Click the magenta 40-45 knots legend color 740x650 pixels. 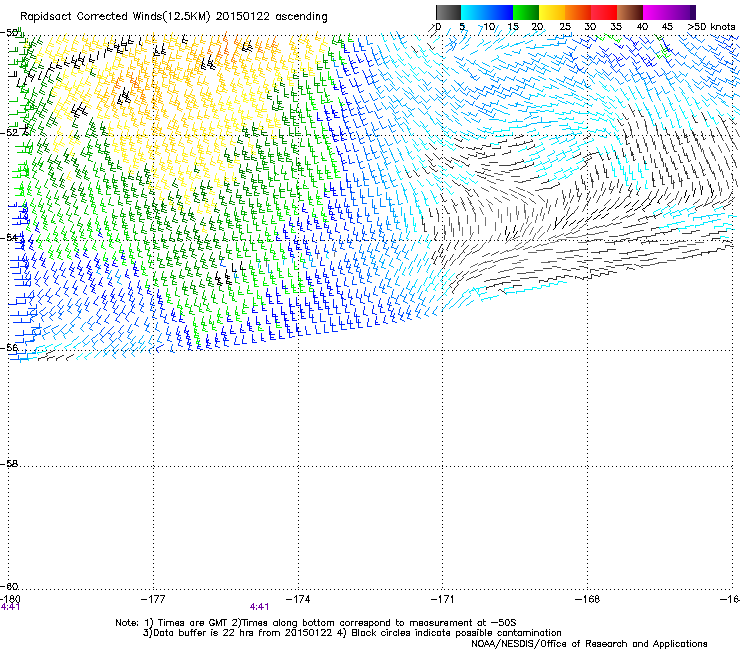click(656, 12)
